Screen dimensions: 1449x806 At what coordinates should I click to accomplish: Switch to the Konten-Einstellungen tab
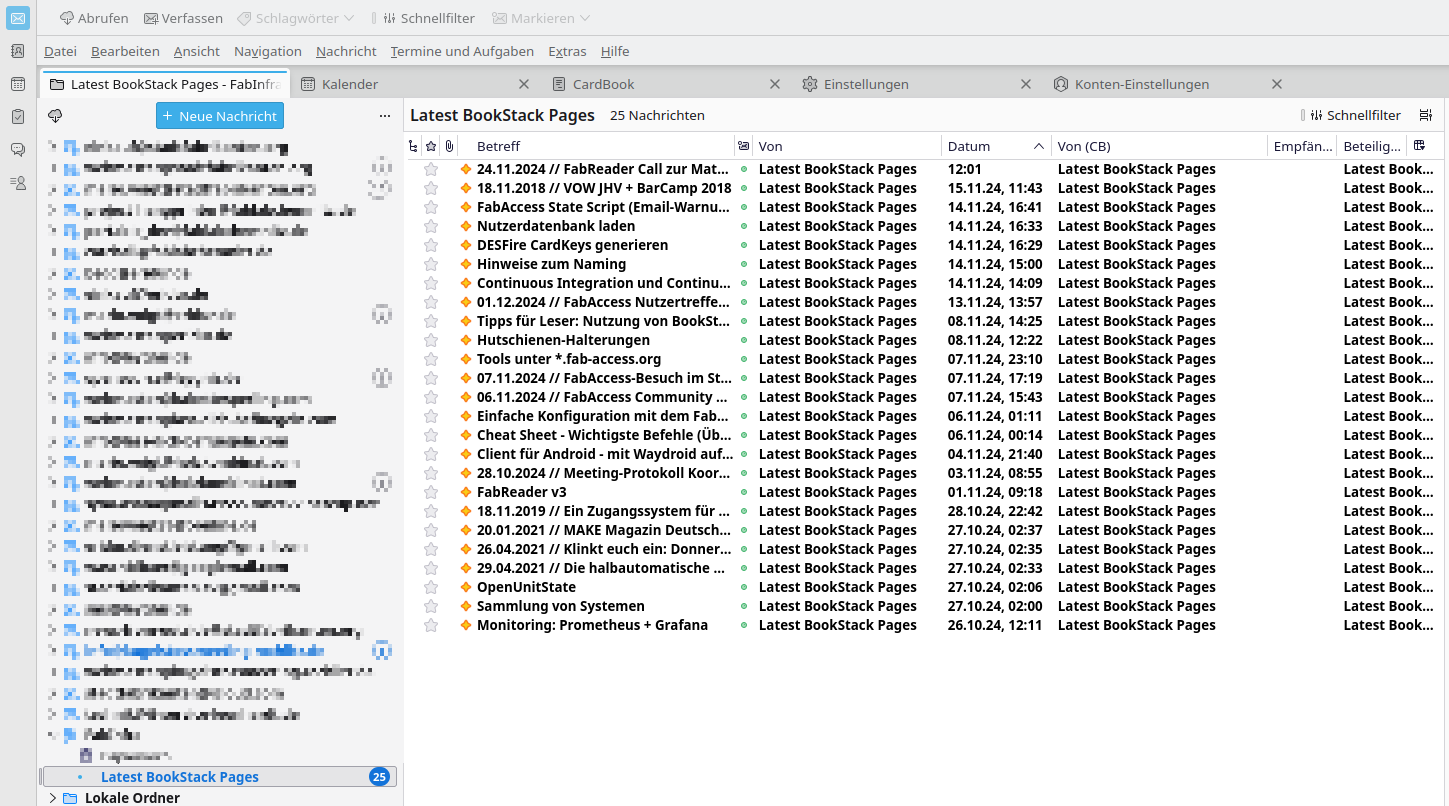point(1168,84)
